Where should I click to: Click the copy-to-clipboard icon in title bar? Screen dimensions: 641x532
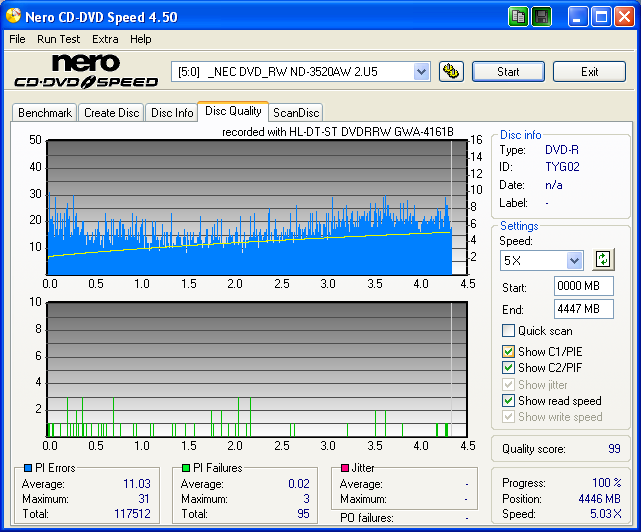click(x=518, y=17)
